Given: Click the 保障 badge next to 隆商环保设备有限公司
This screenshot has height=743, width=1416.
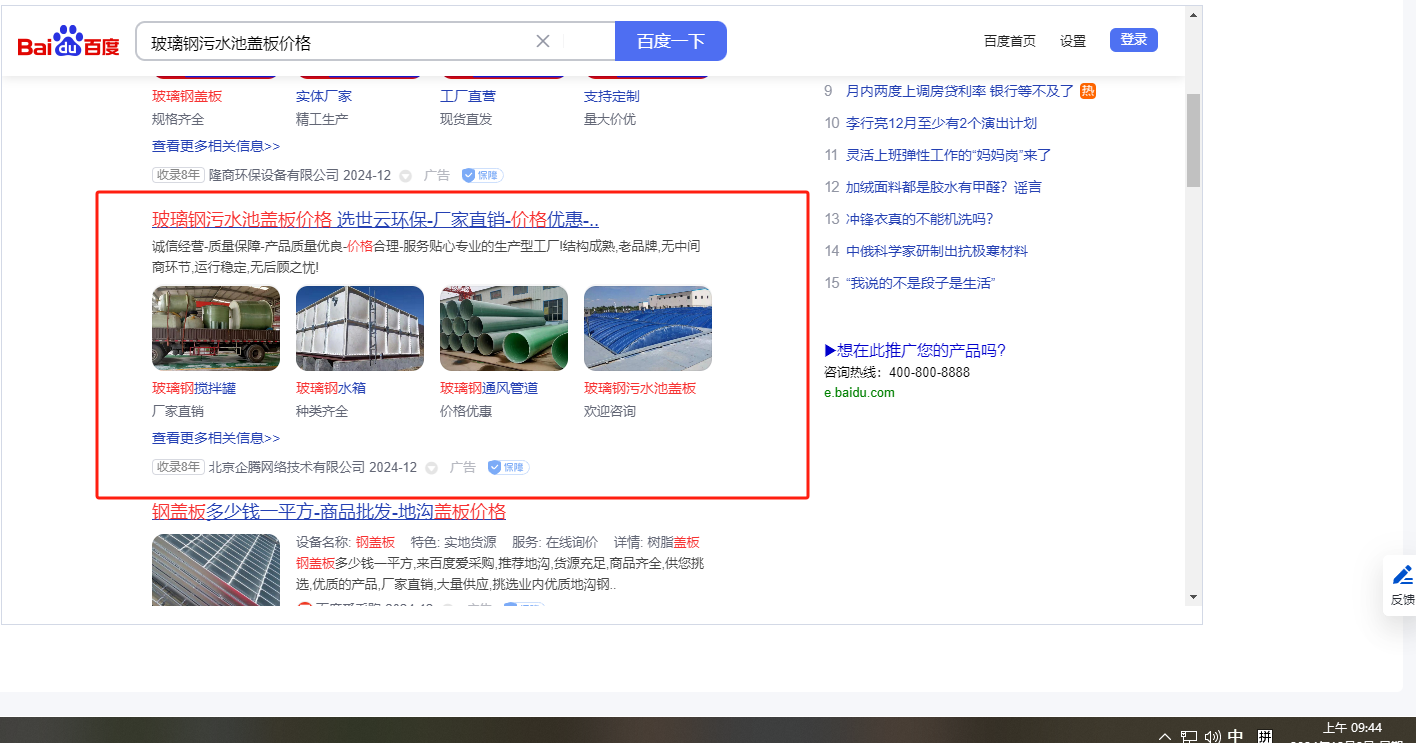Looking at the screenshot, I should (482, 175).
